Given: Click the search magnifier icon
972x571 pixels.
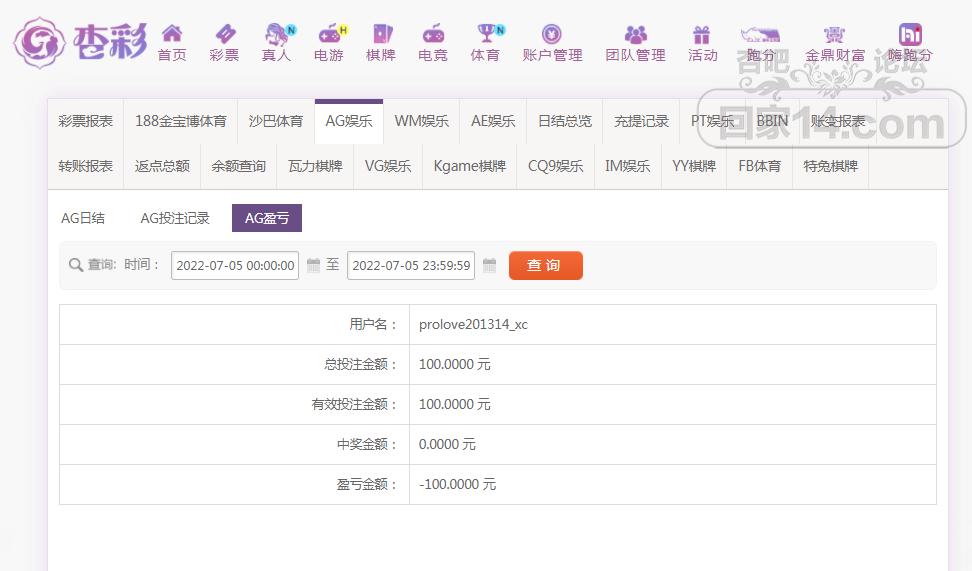Looking at the screenshot, I should pos(76,265).
